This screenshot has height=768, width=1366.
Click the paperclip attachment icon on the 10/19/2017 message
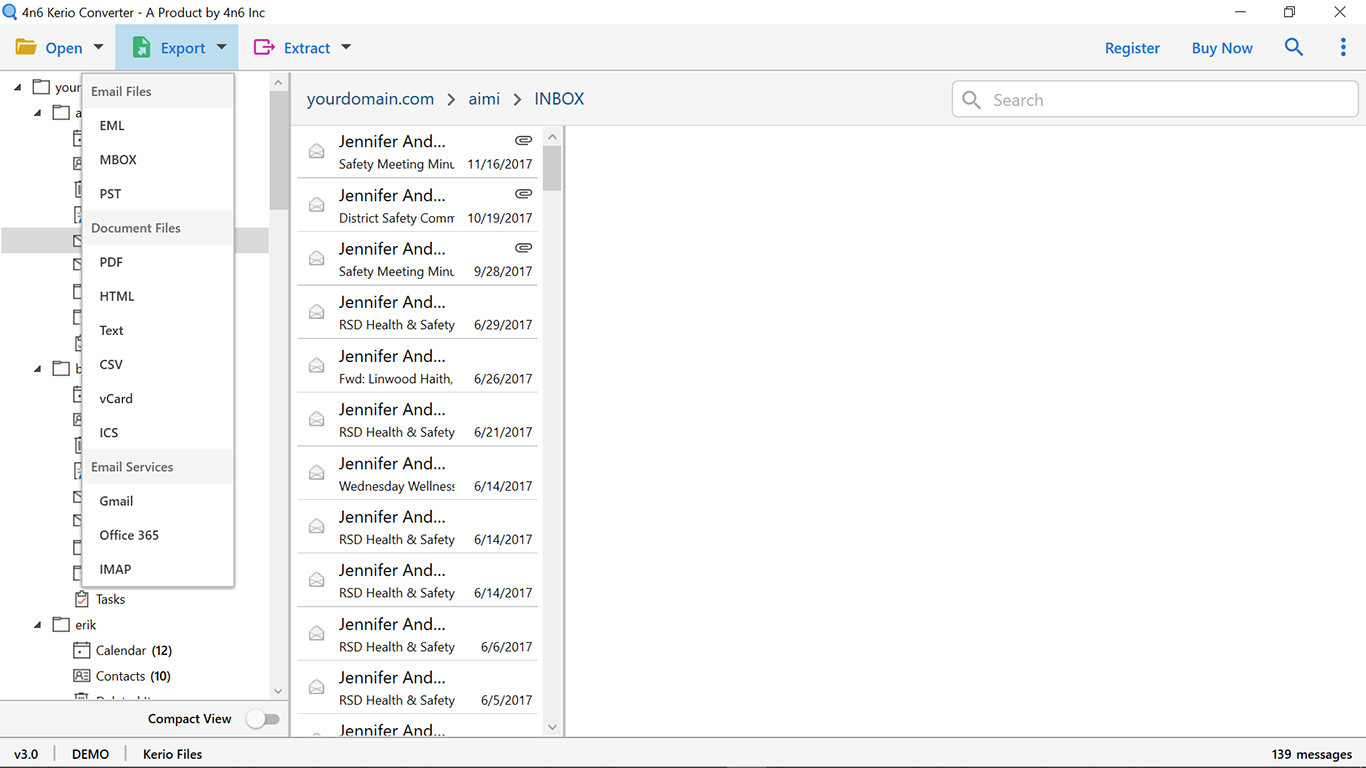pos(523,194)
